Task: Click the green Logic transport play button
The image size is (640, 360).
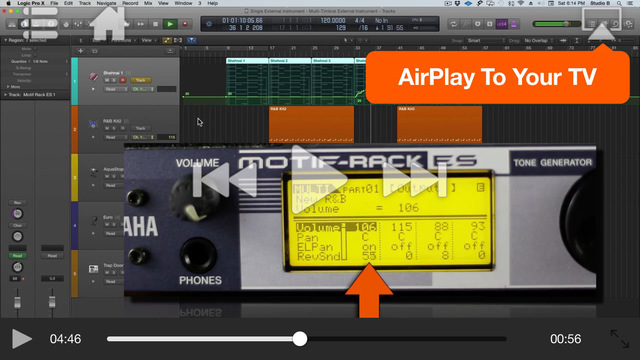Action: click(x=170, y=24)
